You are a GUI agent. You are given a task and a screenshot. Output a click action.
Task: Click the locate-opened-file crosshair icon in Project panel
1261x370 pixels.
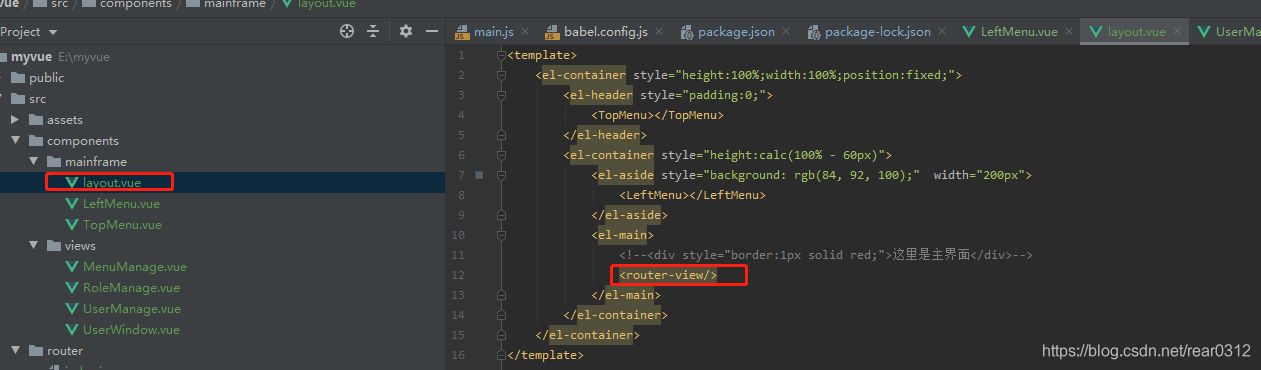click(x=347, y=31)
